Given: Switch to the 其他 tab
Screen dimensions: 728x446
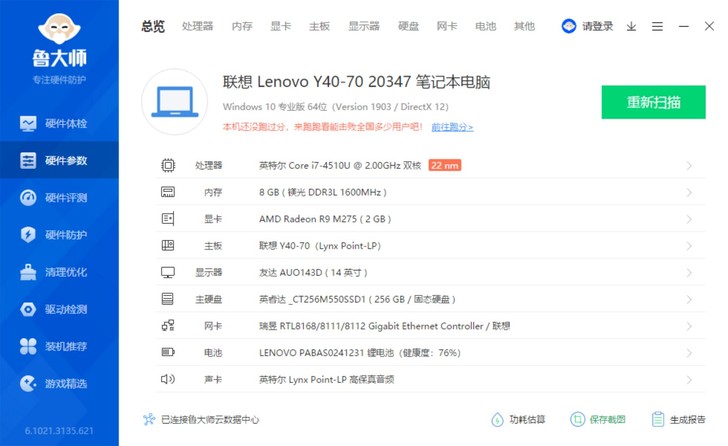Looking at the screenshot, I should click(x=525, y=26).
